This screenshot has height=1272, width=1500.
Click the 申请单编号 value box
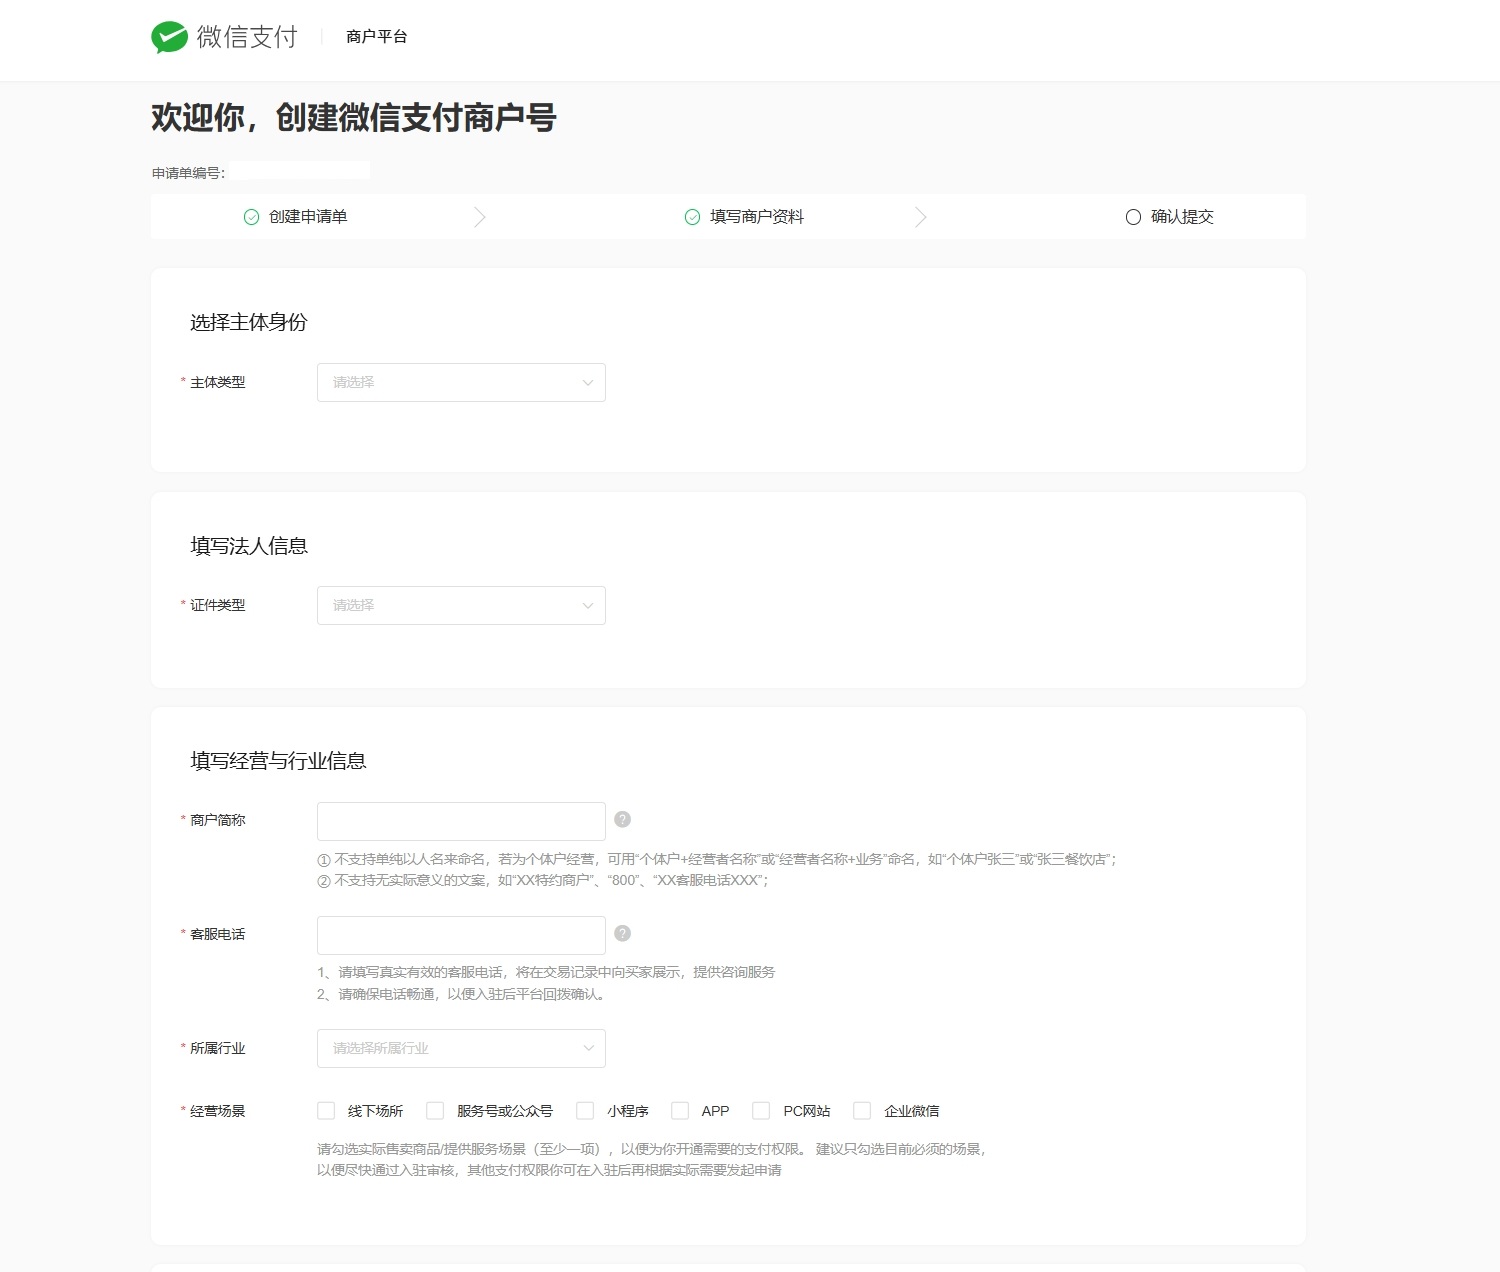(300, 171)
